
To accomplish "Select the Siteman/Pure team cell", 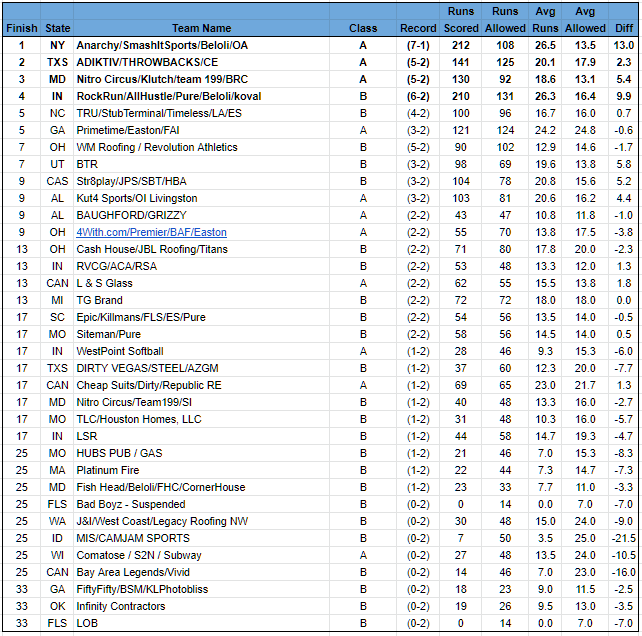I will (201, 334).
